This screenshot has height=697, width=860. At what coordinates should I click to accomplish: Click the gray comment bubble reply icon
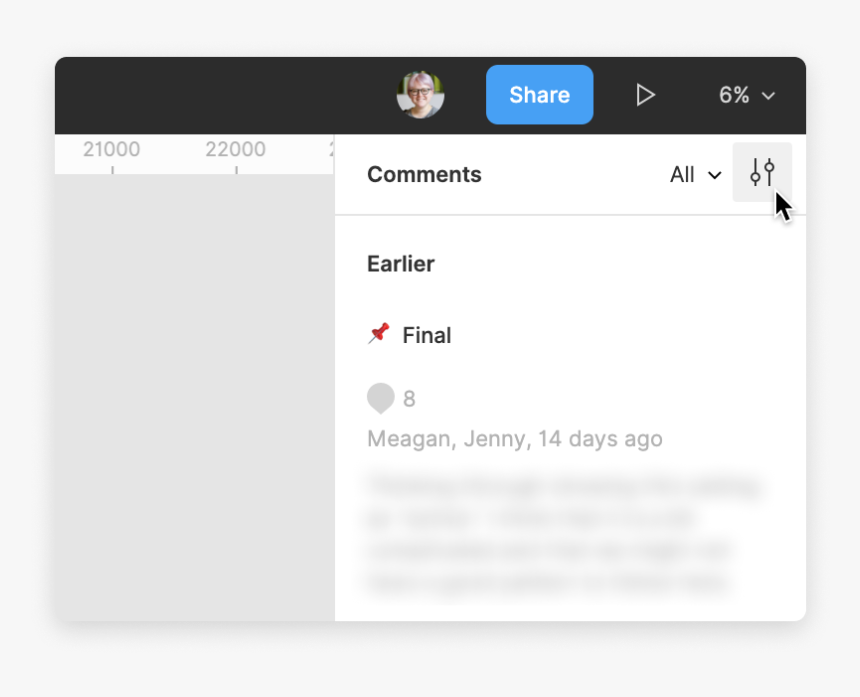[381, 398]
